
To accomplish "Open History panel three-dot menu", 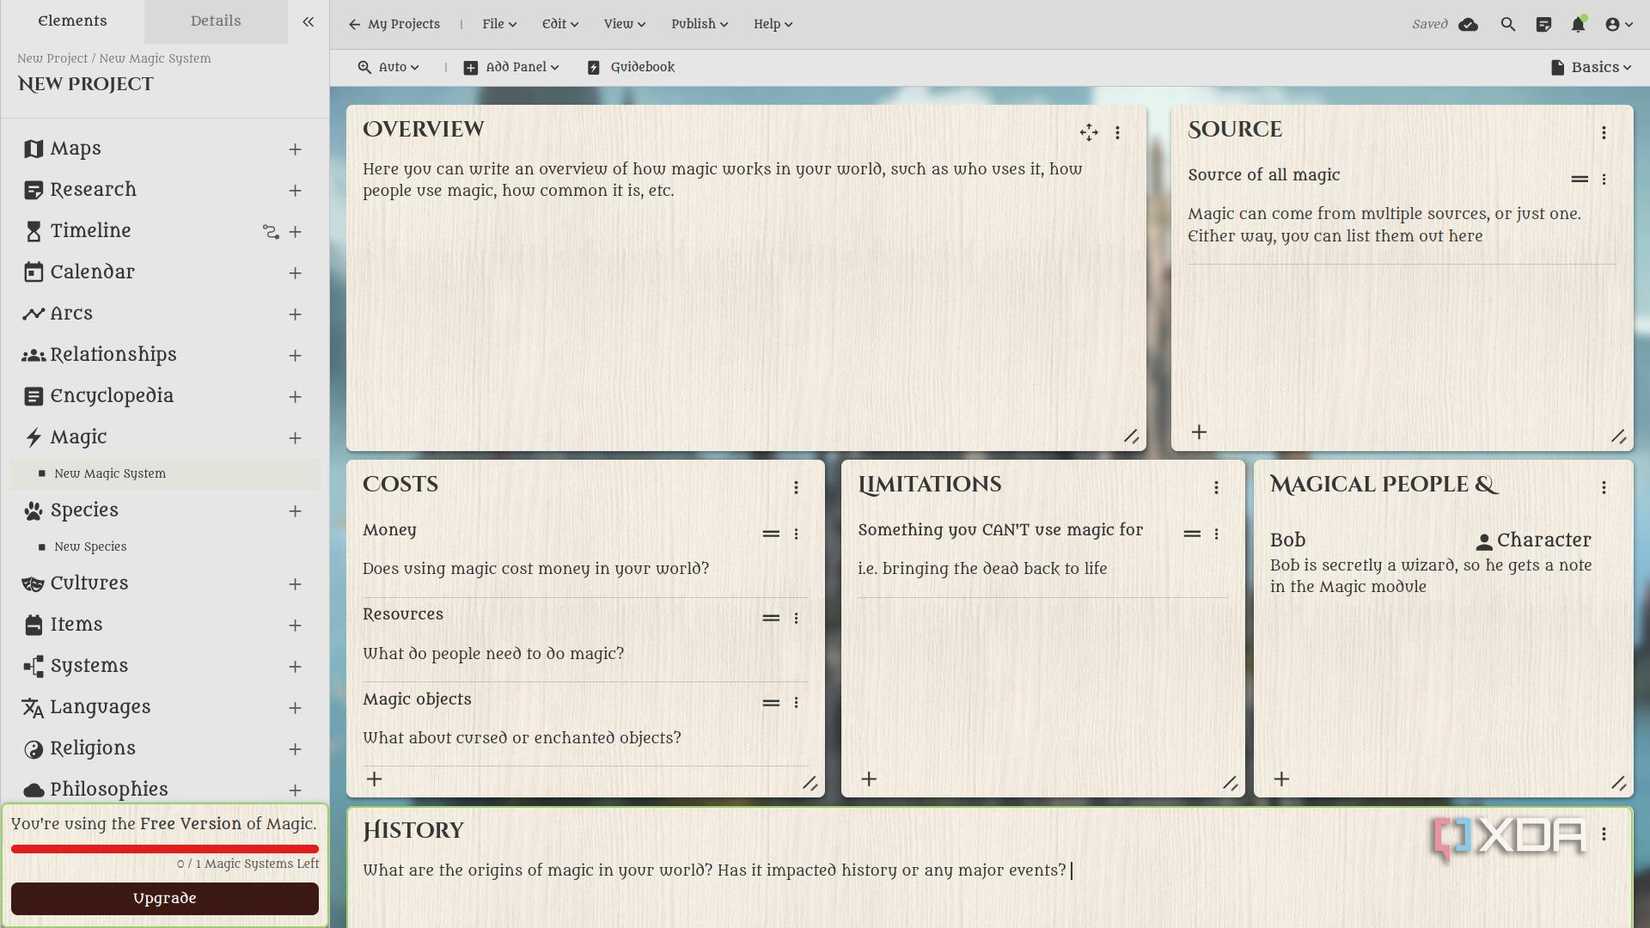I will (1603, 834).
